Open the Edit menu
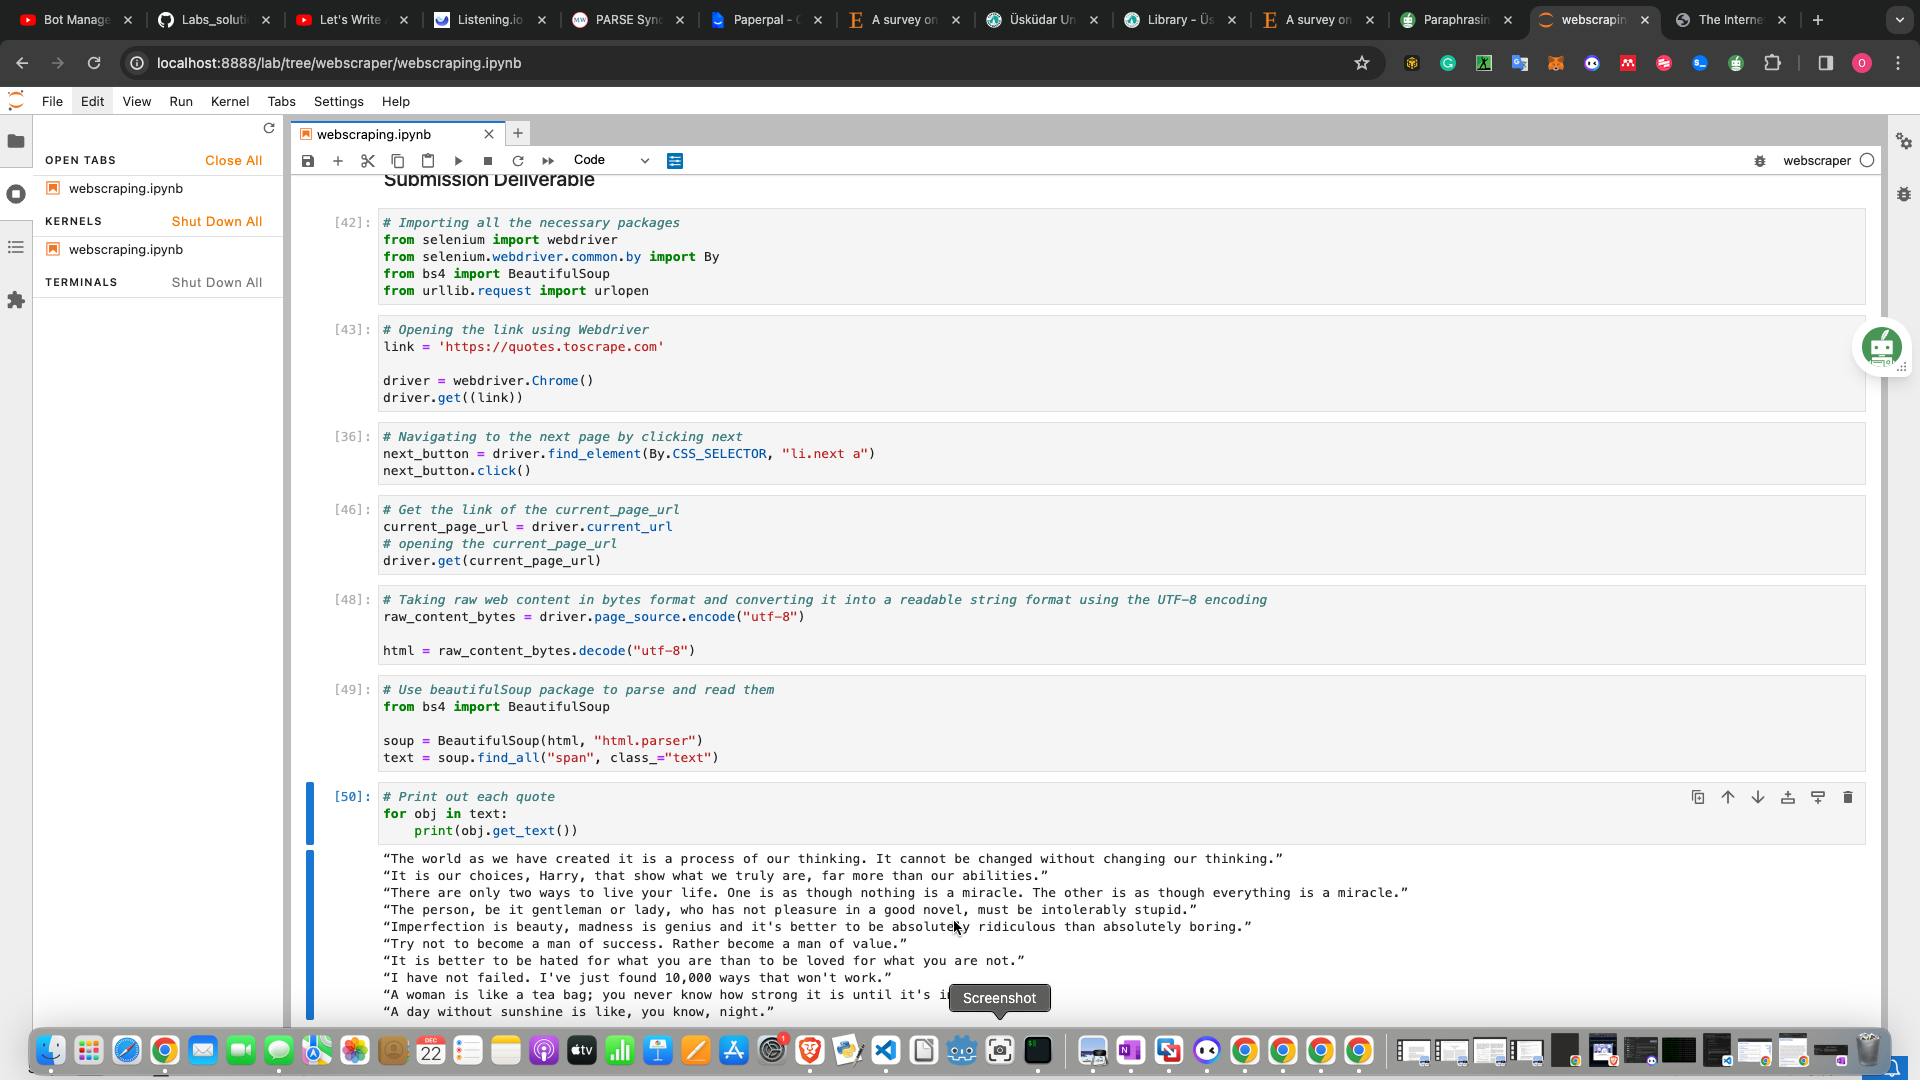 coord(92,101)
